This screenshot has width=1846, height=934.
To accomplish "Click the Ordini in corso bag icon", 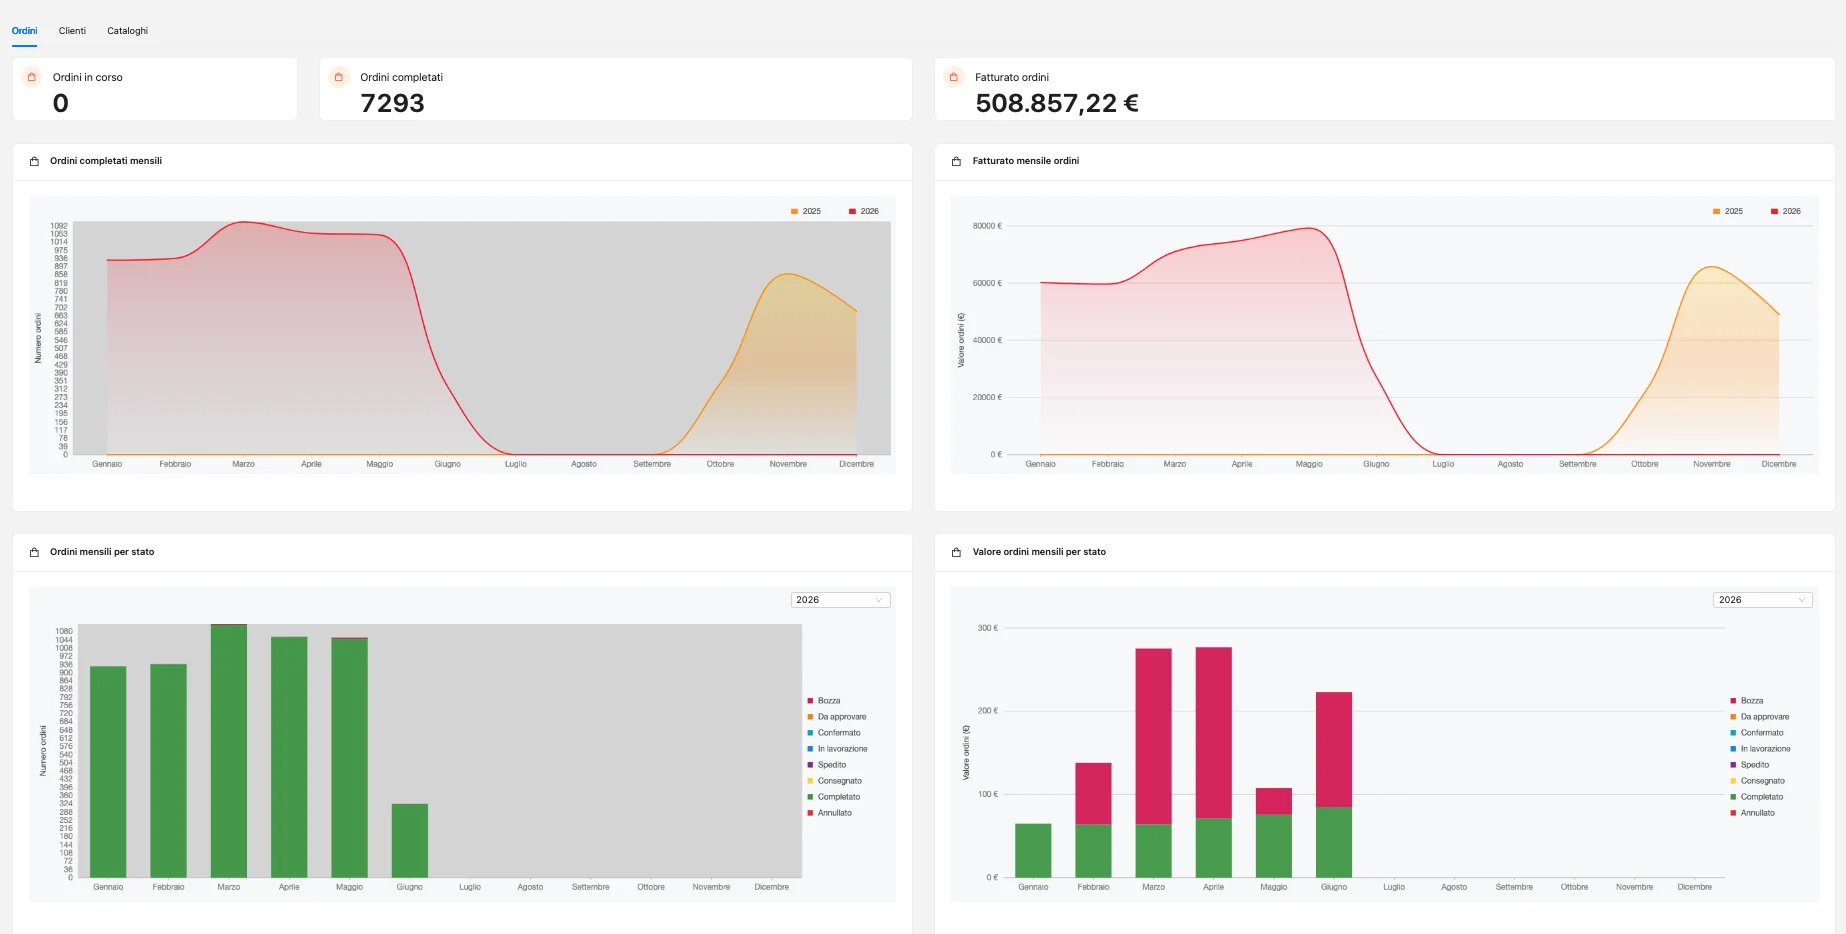I will tap(32, 77).
